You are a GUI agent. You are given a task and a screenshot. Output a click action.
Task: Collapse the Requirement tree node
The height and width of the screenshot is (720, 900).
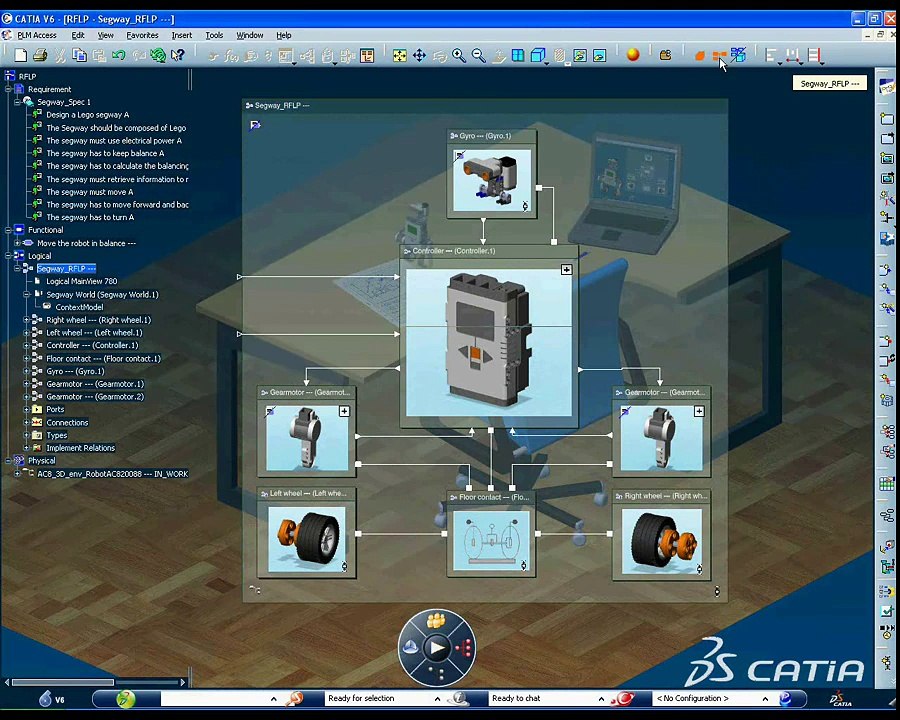click(8, 90)
